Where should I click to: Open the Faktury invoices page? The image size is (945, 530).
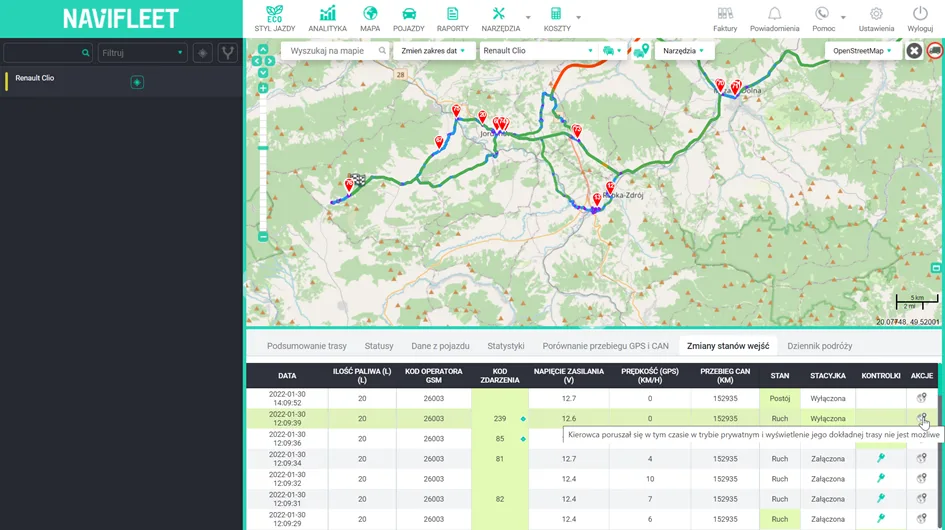[x=725, y=19]
